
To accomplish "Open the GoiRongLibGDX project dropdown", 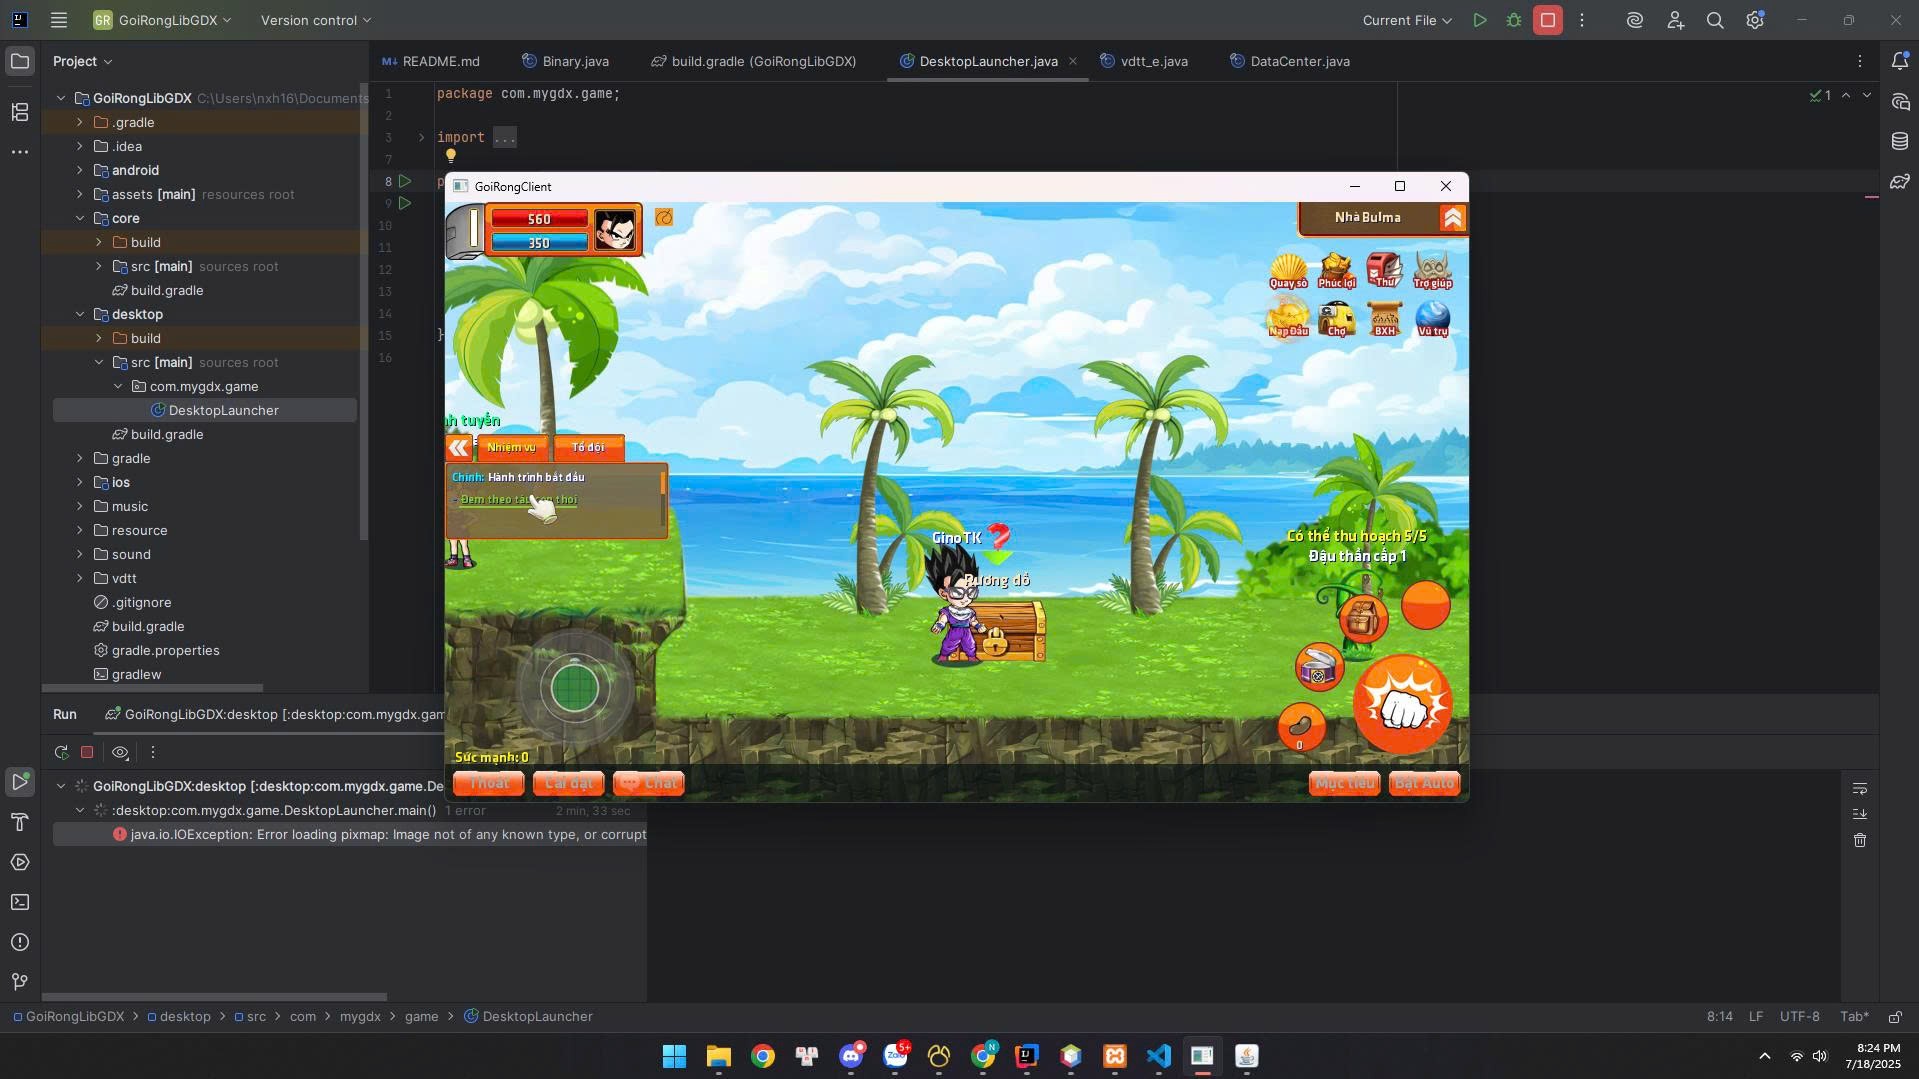I will point(163,20).
